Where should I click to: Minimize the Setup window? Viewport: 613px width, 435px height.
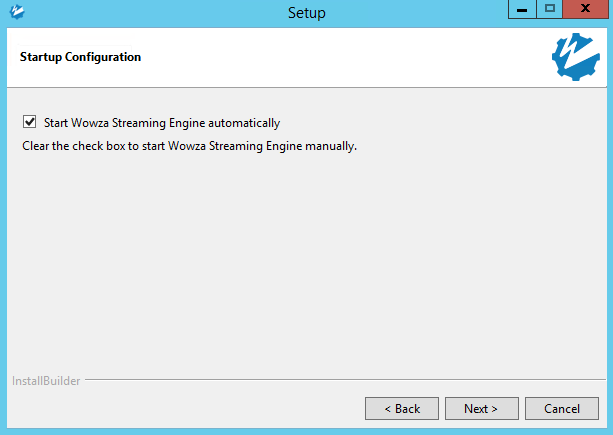(x=522, y=9)
